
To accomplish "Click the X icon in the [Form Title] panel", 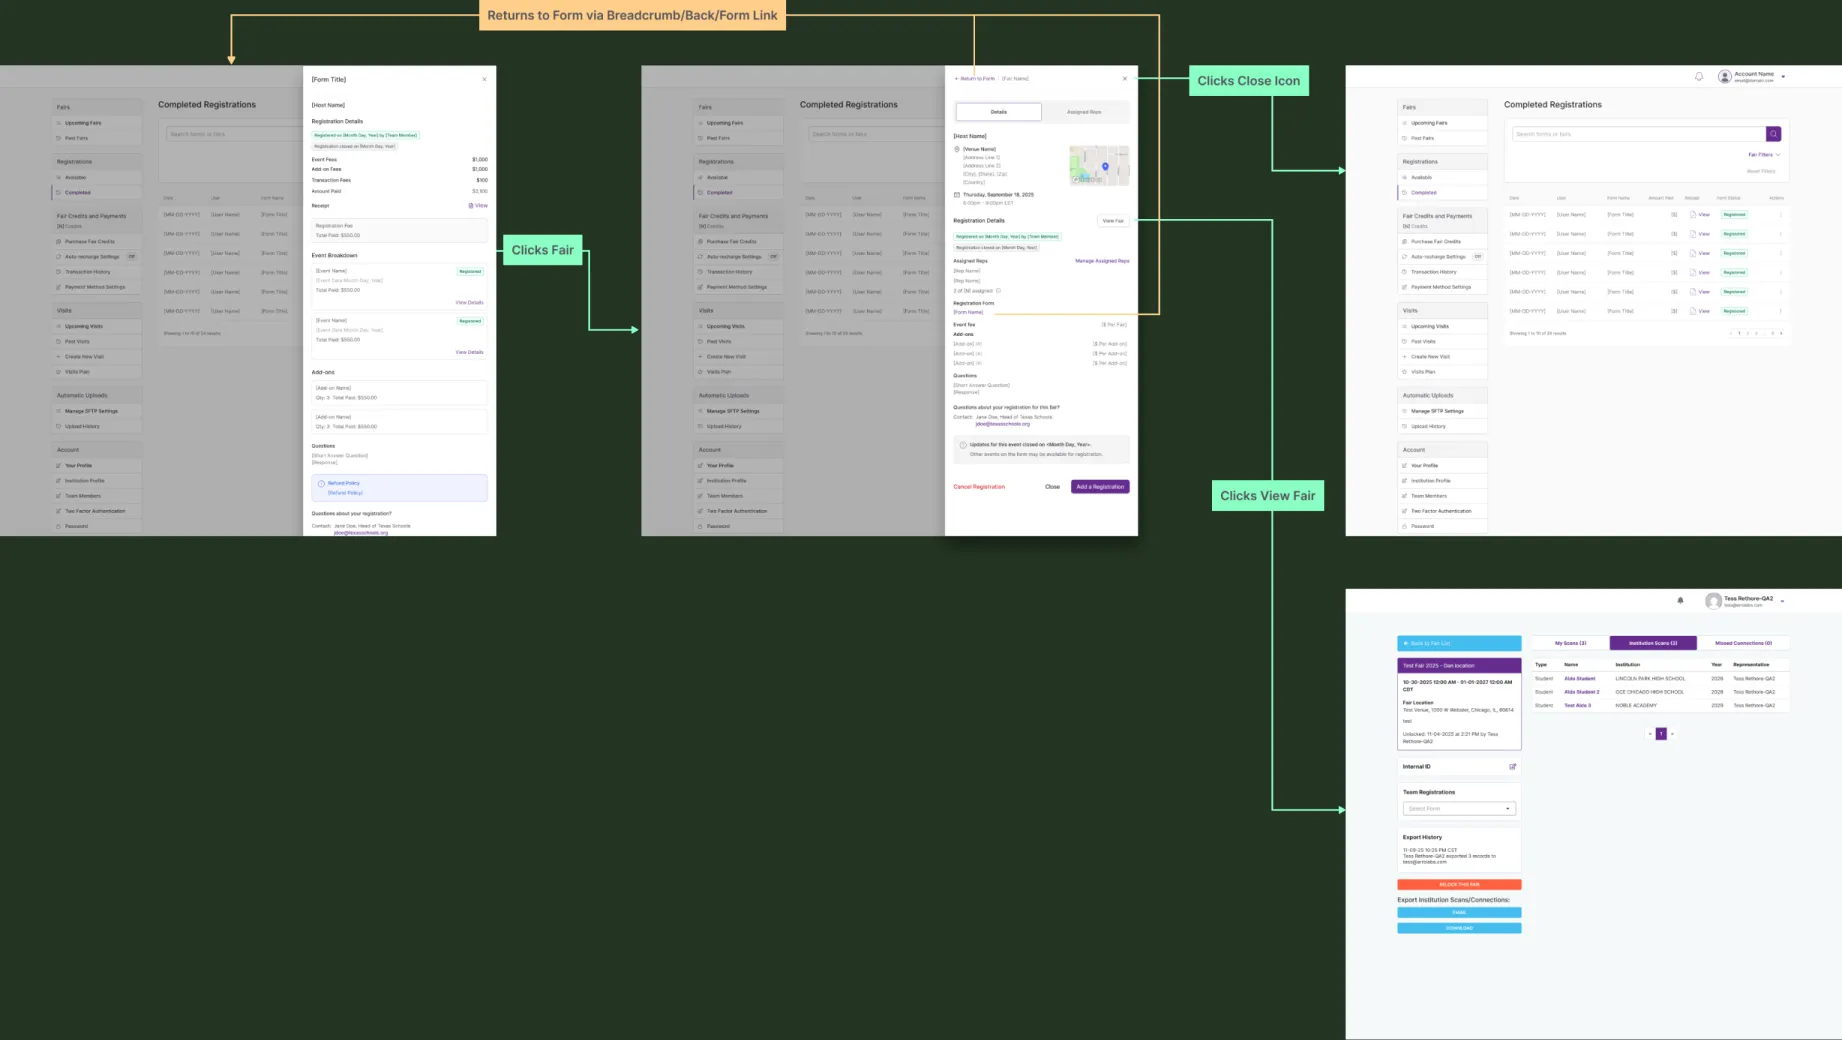I will click(484, 79).
